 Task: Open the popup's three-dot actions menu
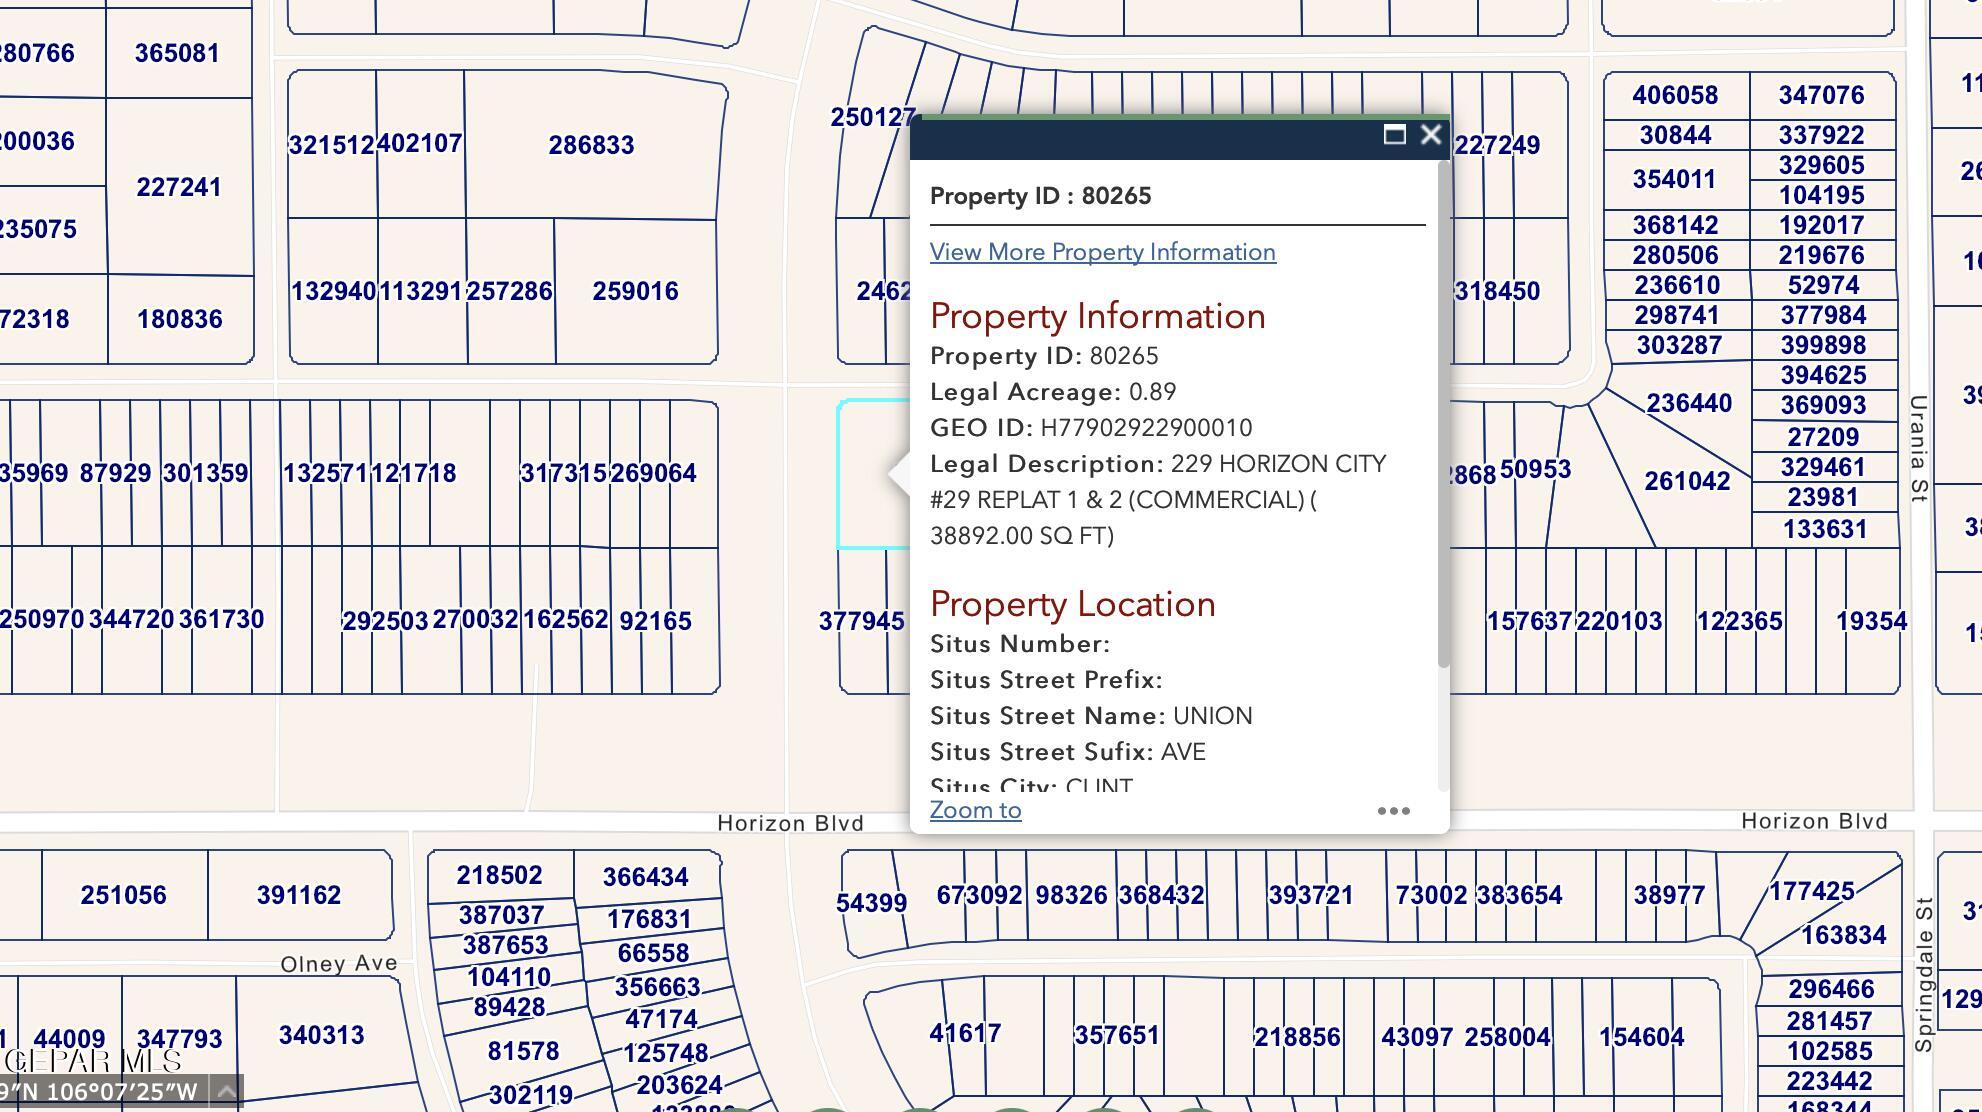[x=1393, y=811]
